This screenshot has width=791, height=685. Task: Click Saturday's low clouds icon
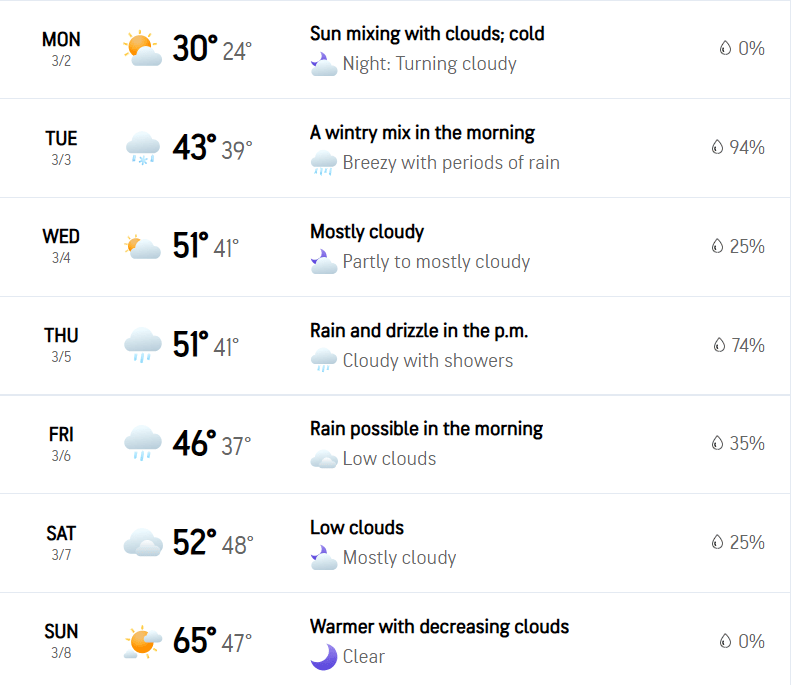pyautogui.click(x=143, y=542)
